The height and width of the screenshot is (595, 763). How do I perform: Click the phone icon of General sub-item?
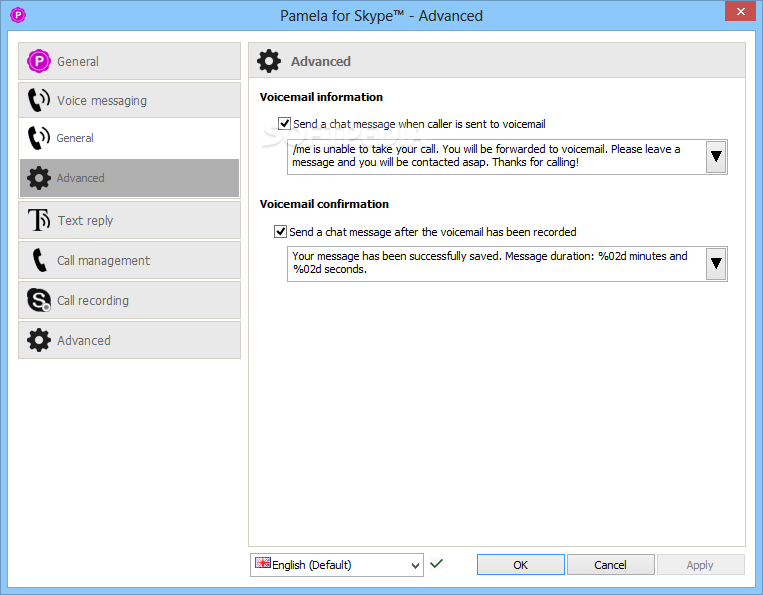click(x=39, y=138)
